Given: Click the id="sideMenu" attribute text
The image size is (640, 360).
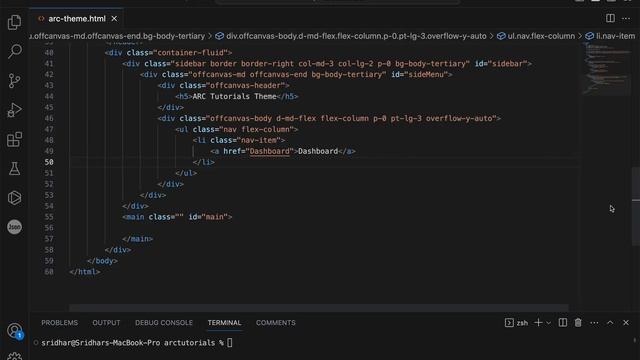Looking at the screenshot, I should pyautogui.click(x=419, y=75).
